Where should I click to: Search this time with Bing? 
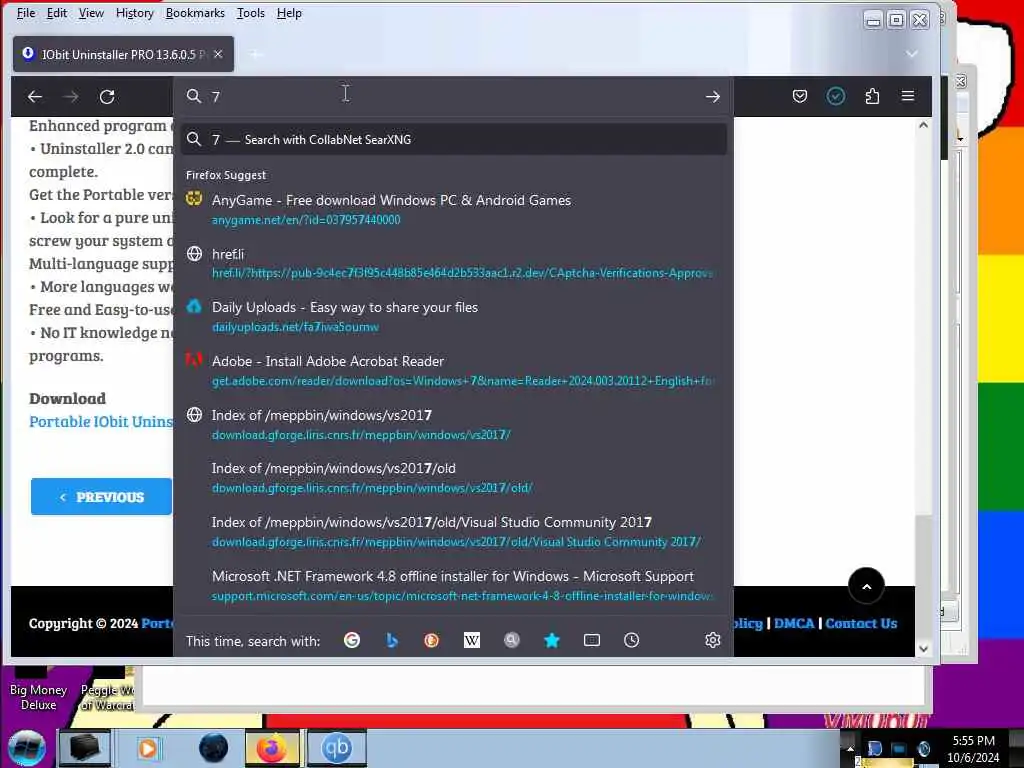coord(392,641)
